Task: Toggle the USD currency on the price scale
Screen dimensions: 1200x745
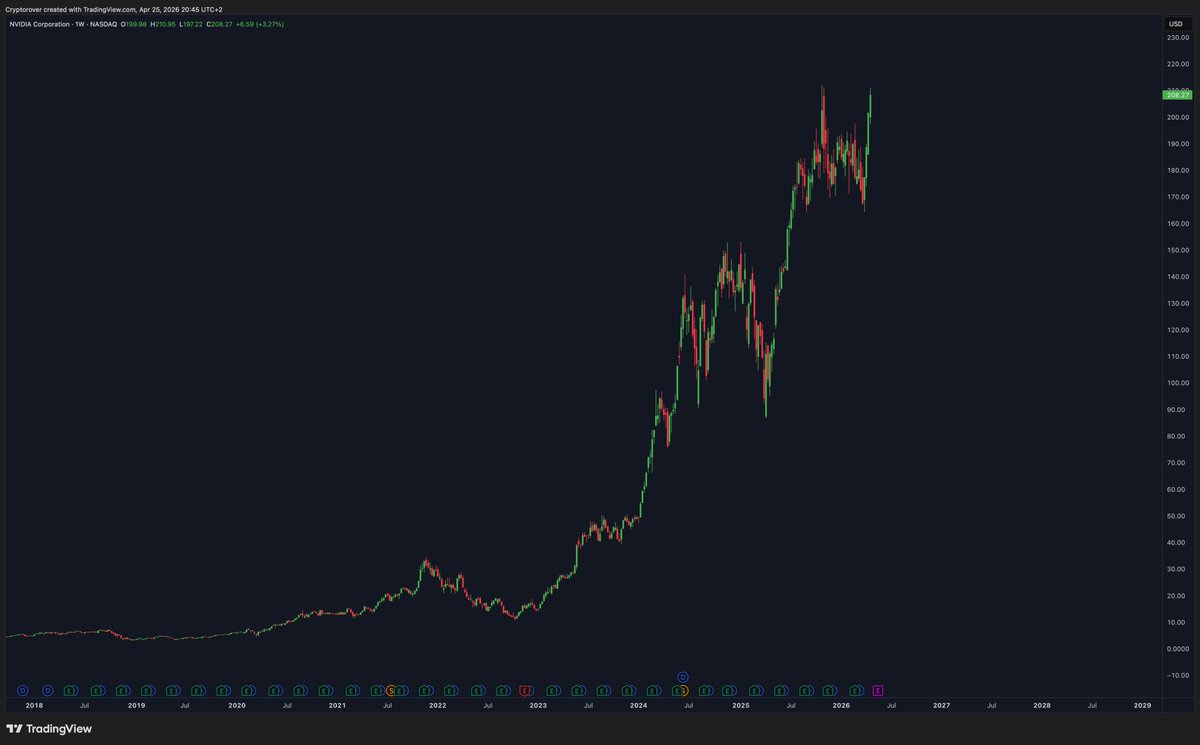Action: pyautogui.click(x=1176, y=22)
